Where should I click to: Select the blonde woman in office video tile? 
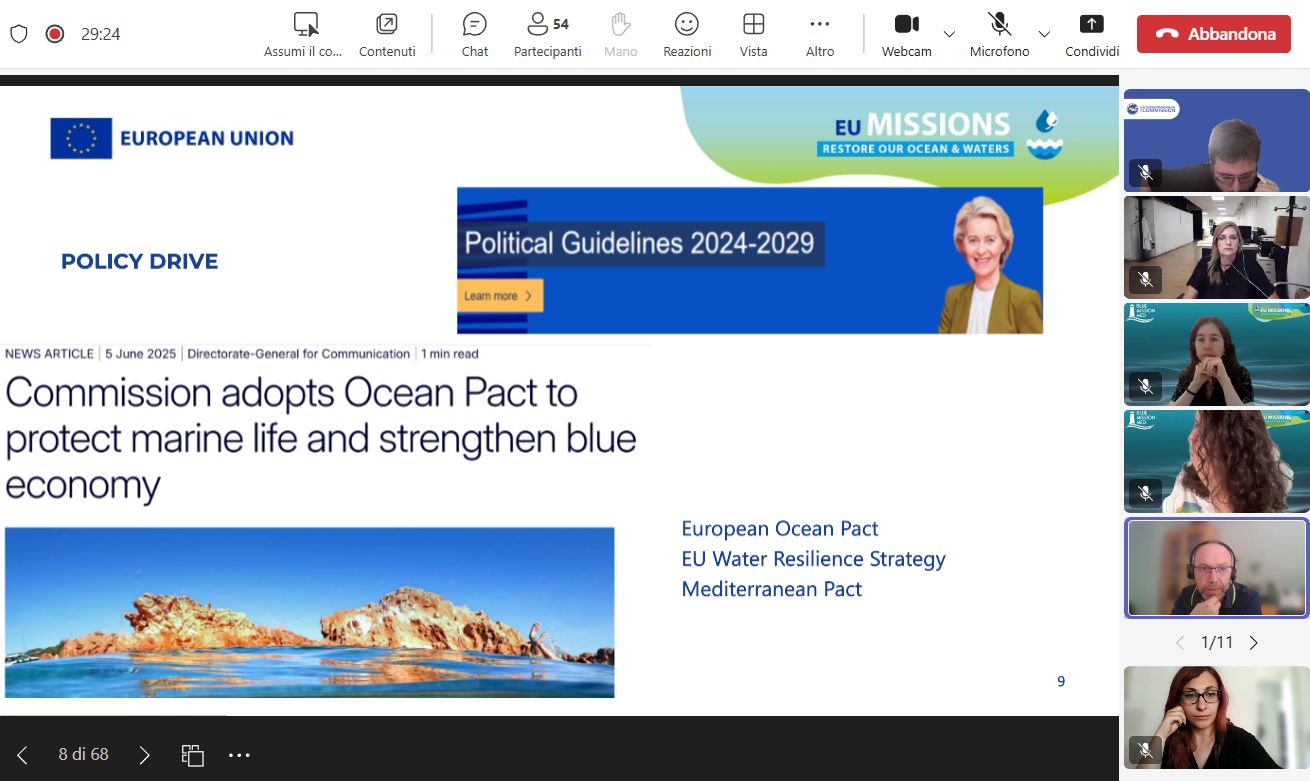coord(1217,247)
